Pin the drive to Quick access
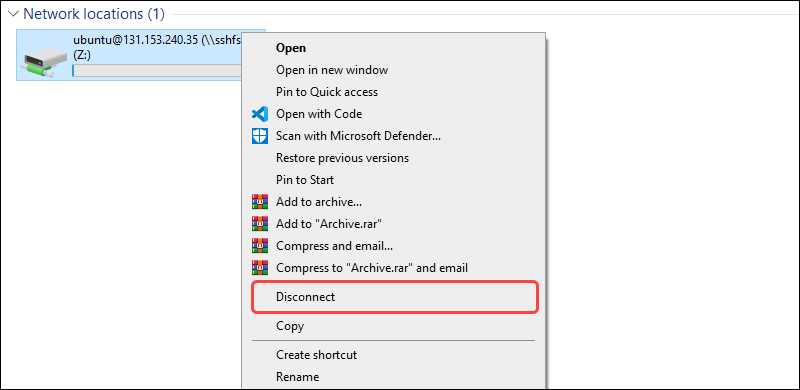This screenshot has width=800, height=390. 327,92
